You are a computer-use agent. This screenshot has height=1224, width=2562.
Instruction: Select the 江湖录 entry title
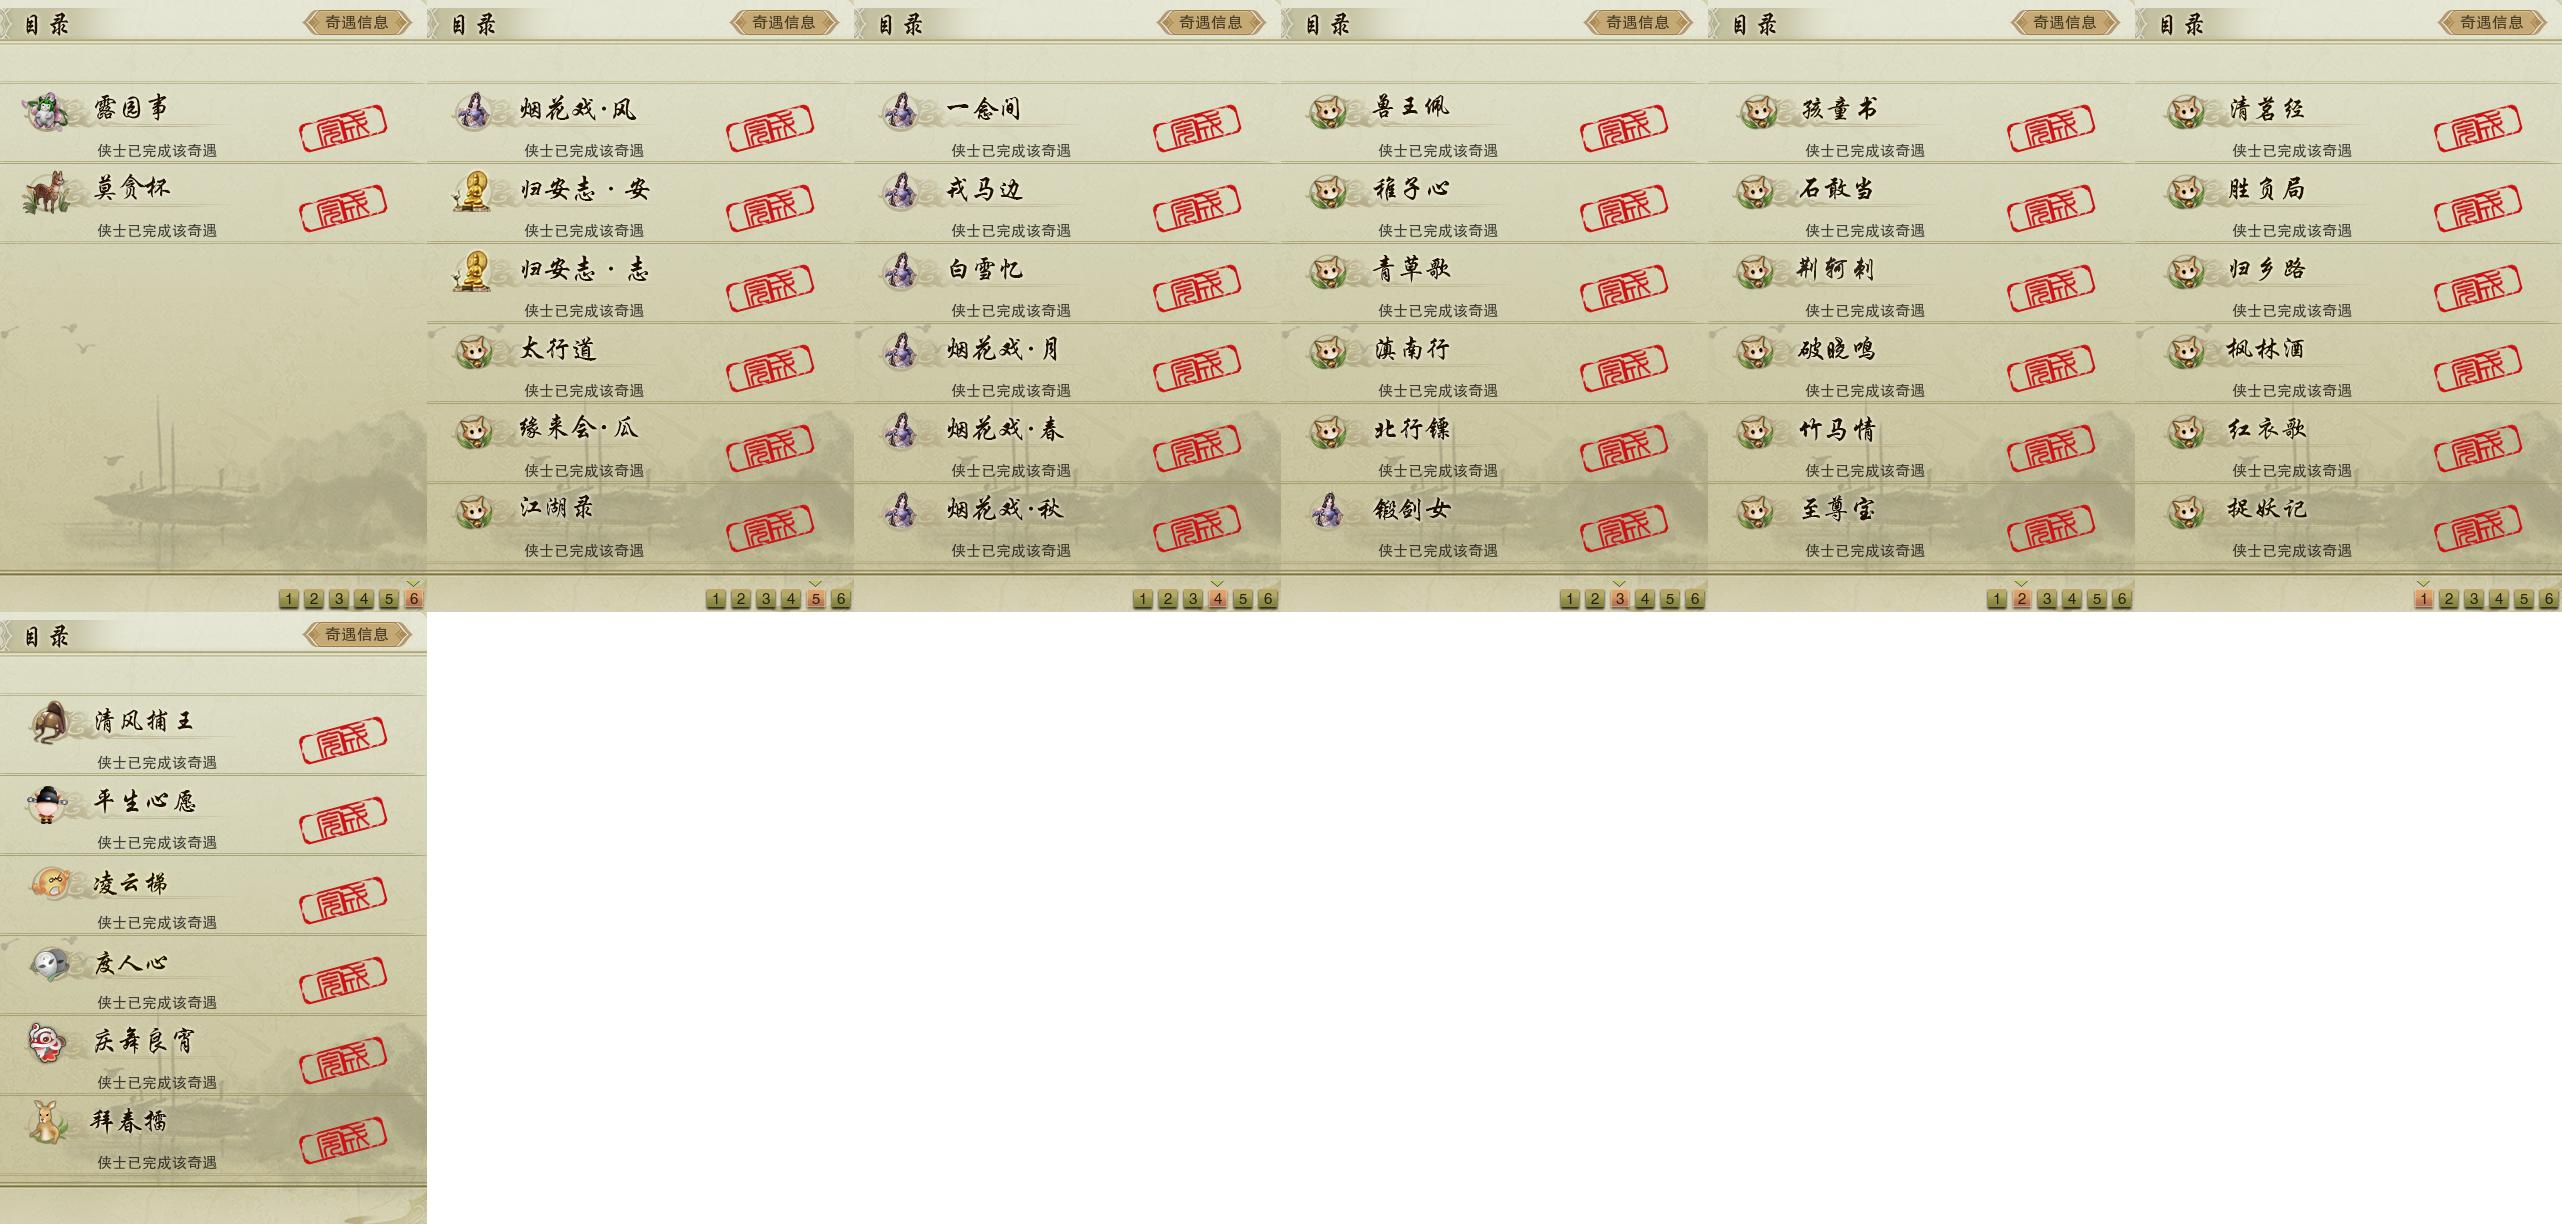pos(556,508)
